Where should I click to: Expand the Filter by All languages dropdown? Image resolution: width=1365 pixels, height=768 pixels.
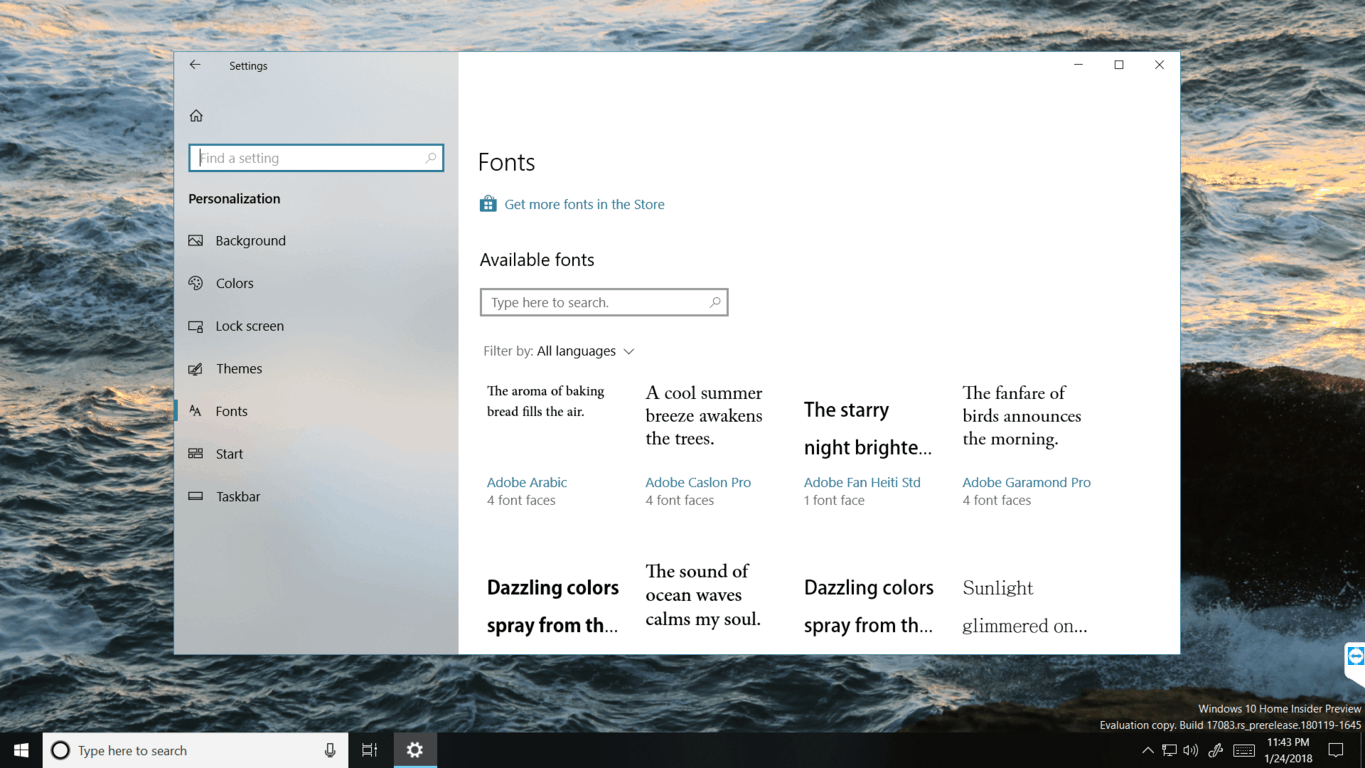tap(559, 351)
